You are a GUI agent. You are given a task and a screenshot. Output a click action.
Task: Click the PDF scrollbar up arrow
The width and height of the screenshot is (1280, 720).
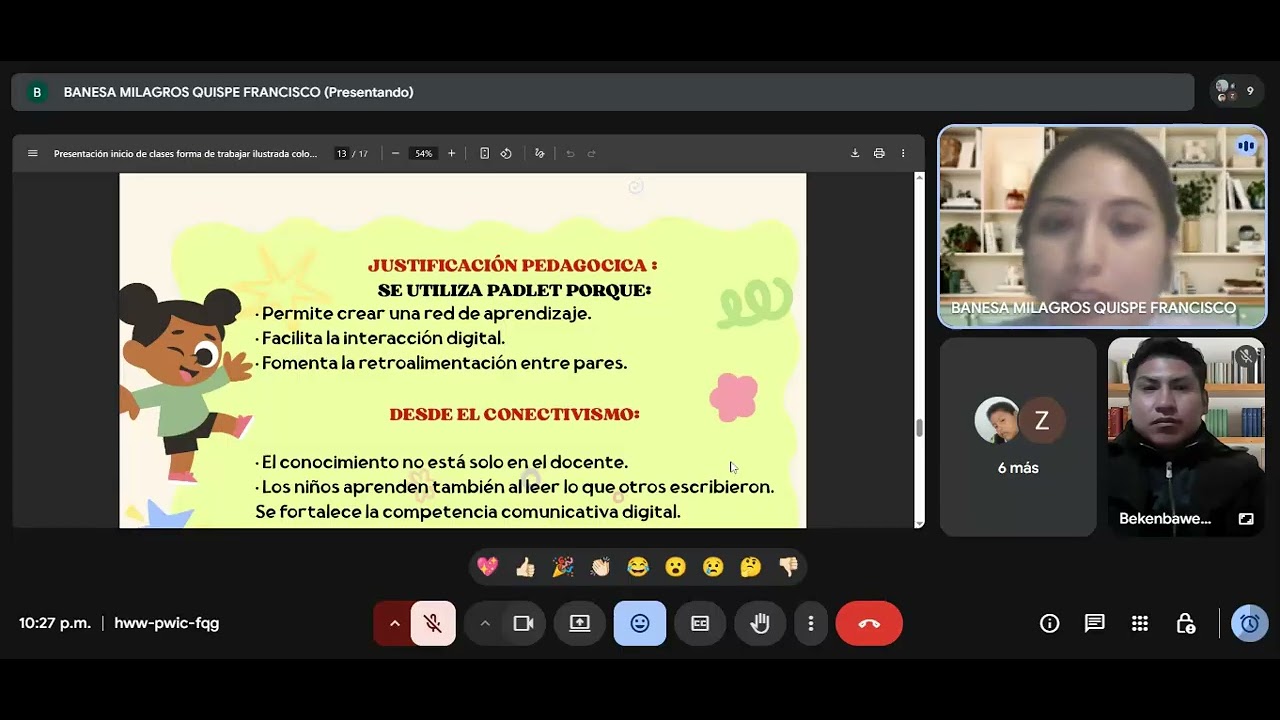click(919, 178)
